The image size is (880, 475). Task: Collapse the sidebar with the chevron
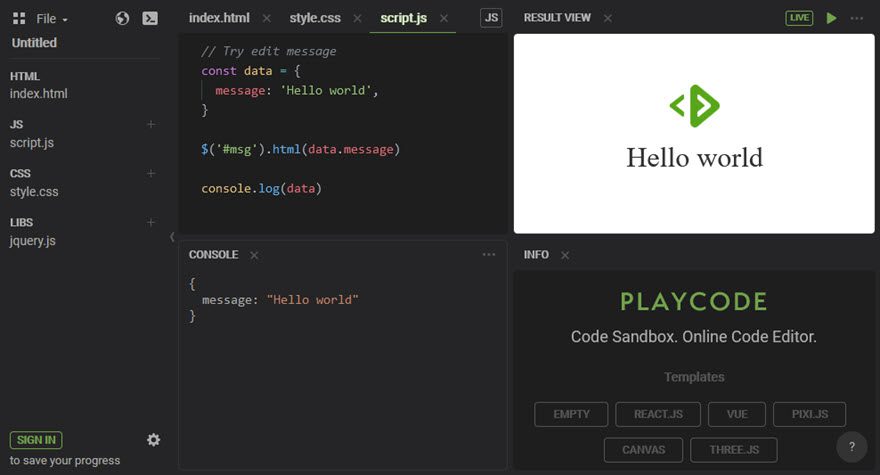click(172, 237)
